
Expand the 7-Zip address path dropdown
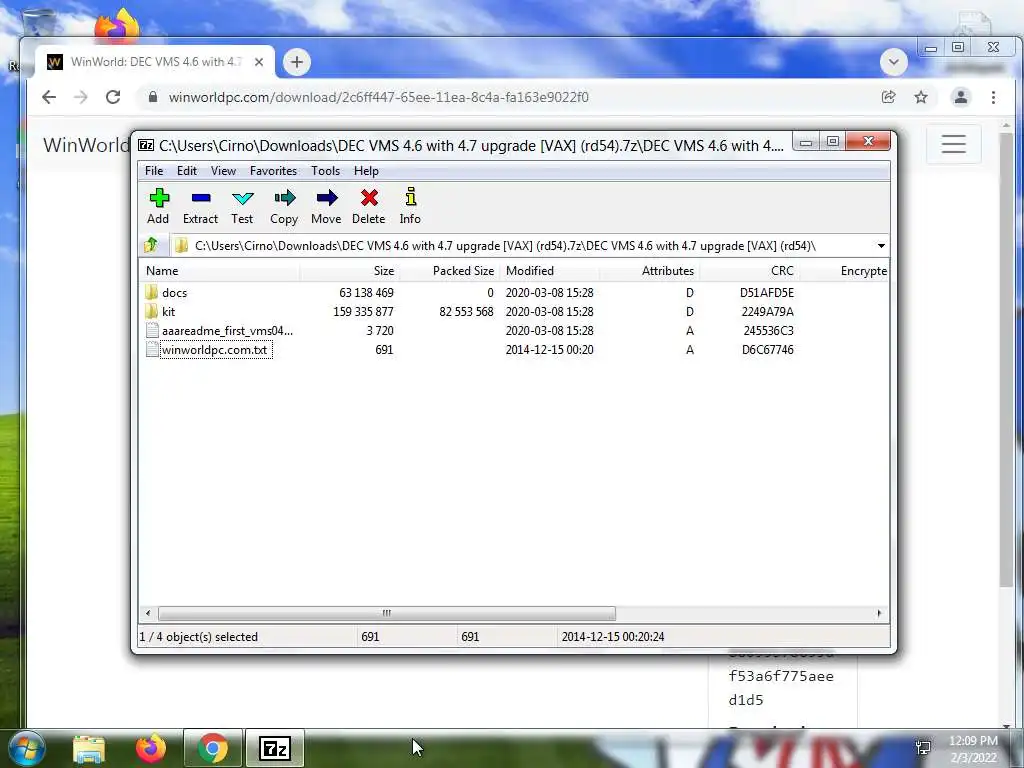click(x=881, y=246)
